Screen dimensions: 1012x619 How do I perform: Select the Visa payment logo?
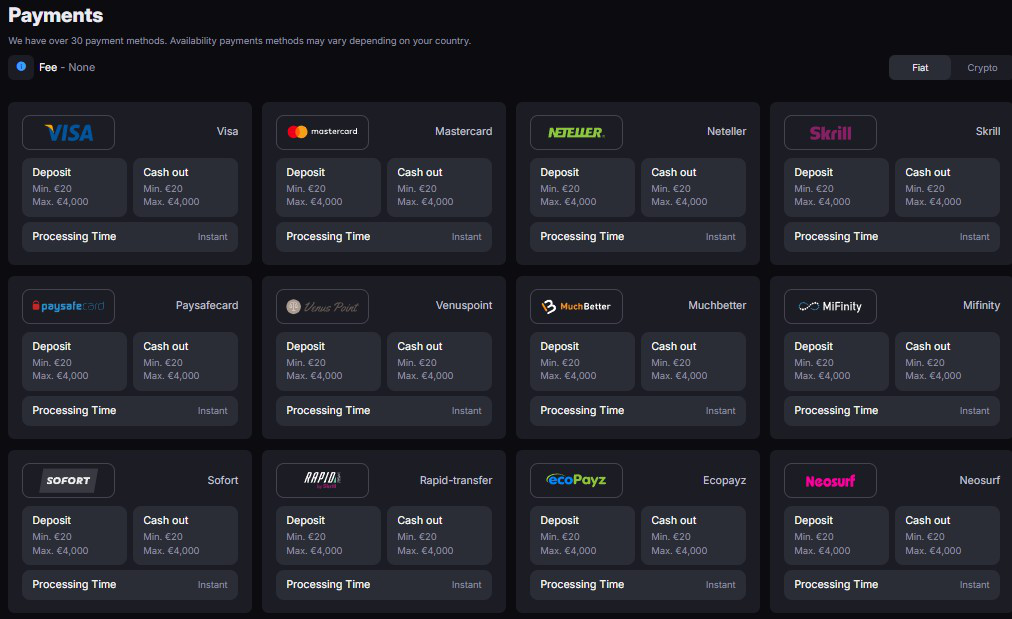pyautogui.click(x=68, y=131)
